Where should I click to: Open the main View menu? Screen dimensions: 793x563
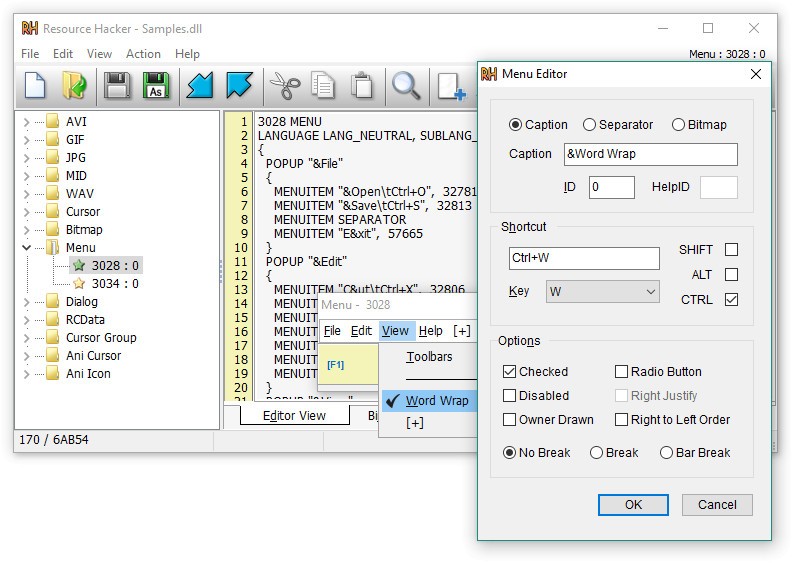click(x=99, y=54)
